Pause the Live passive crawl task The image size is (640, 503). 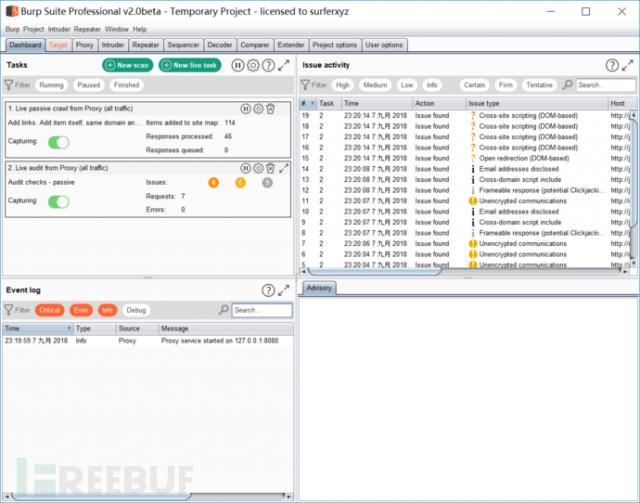(245, 109)
